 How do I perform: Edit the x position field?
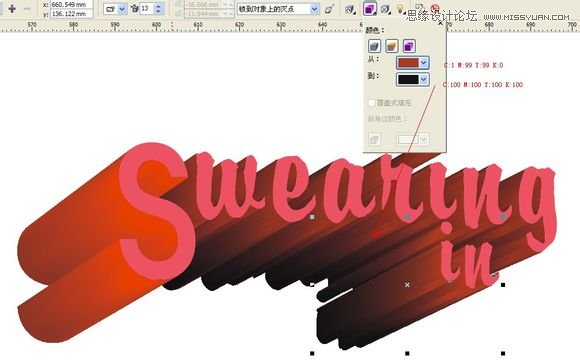coord(71,5)
